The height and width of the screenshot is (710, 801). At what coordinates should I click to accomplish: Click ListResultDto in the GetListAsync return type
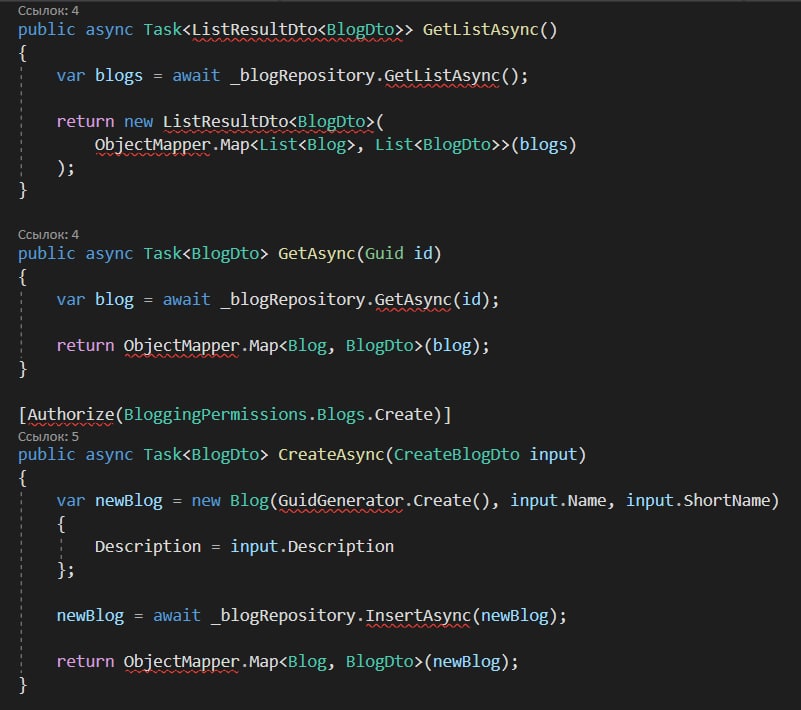coord(254,30)
